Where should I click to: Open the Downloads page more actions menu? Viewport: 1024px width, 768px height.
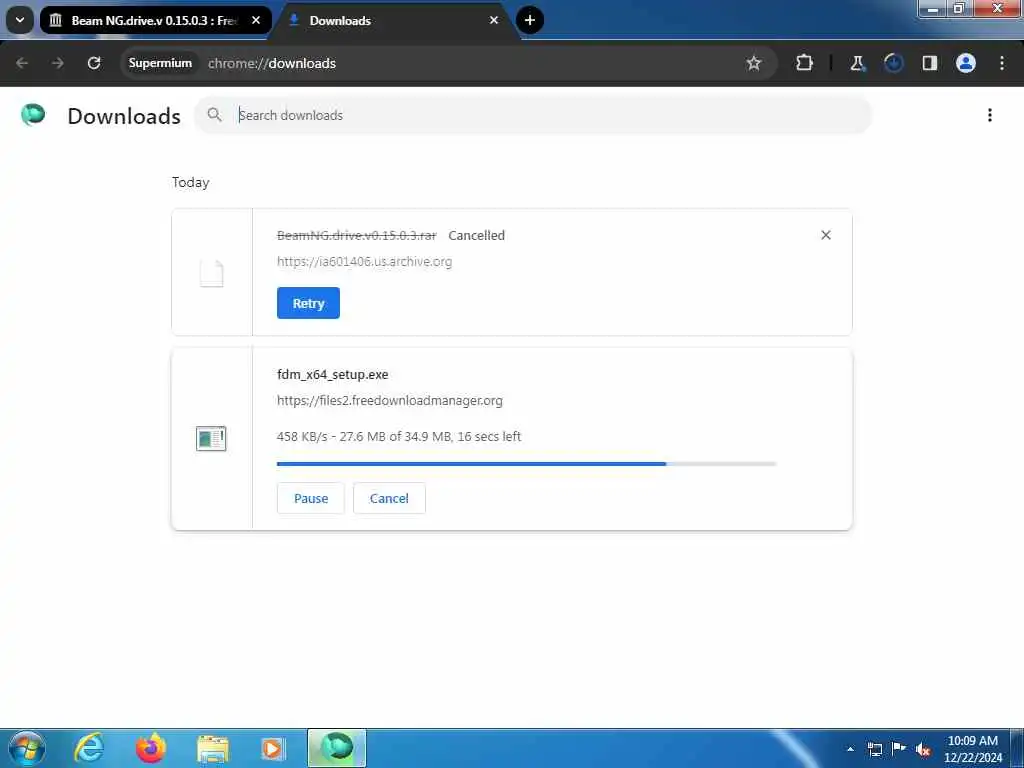click(x=989, y=116)
